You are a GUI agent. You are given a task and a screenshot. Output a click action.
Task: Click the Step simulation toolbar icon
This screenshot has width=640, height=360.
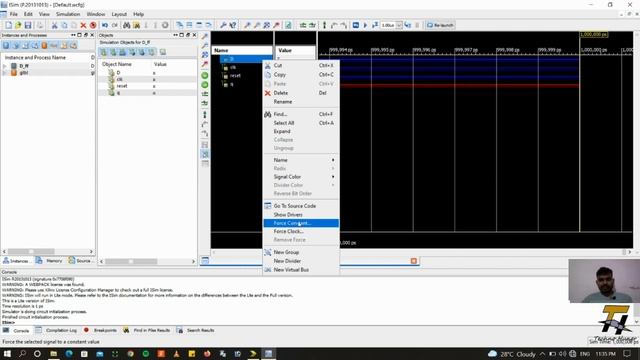pos(408,25)
